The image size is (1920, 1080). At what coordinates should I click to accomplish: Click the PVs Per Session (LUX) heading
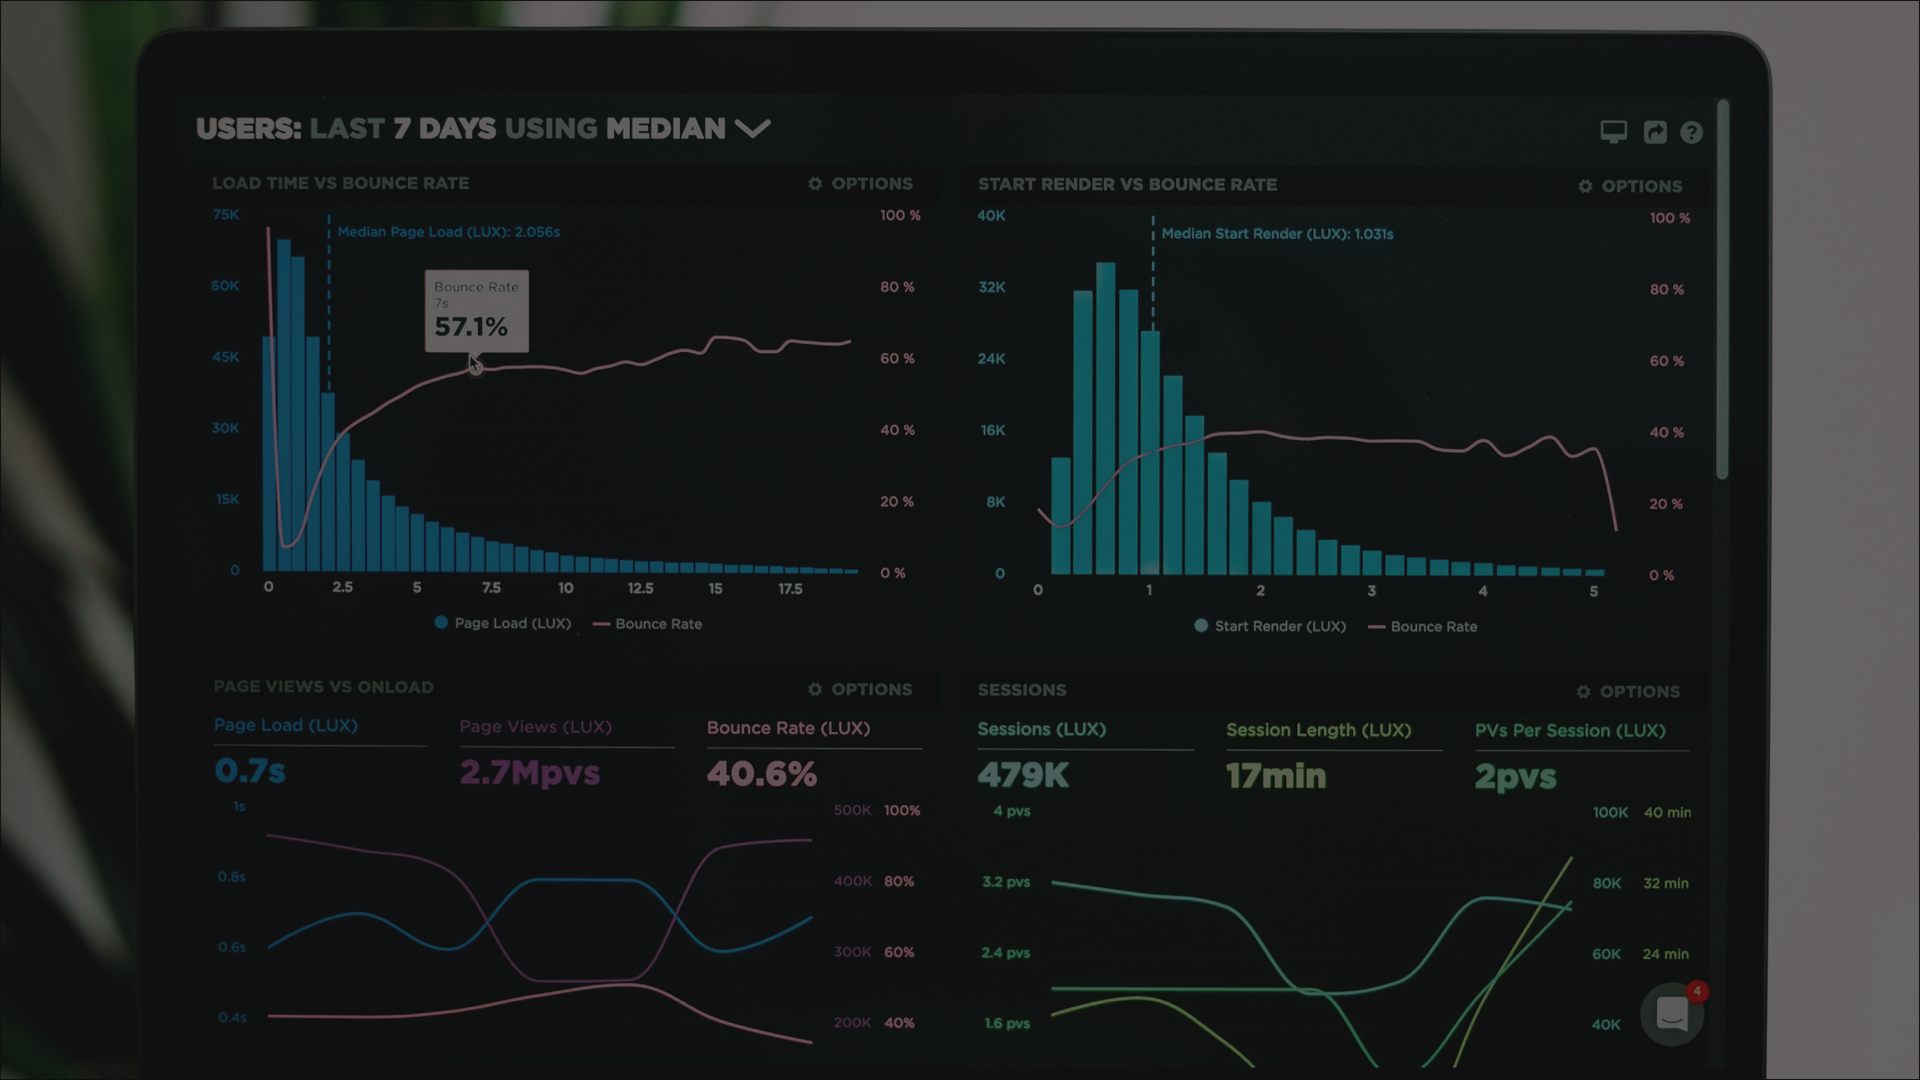pos(1569,731)
